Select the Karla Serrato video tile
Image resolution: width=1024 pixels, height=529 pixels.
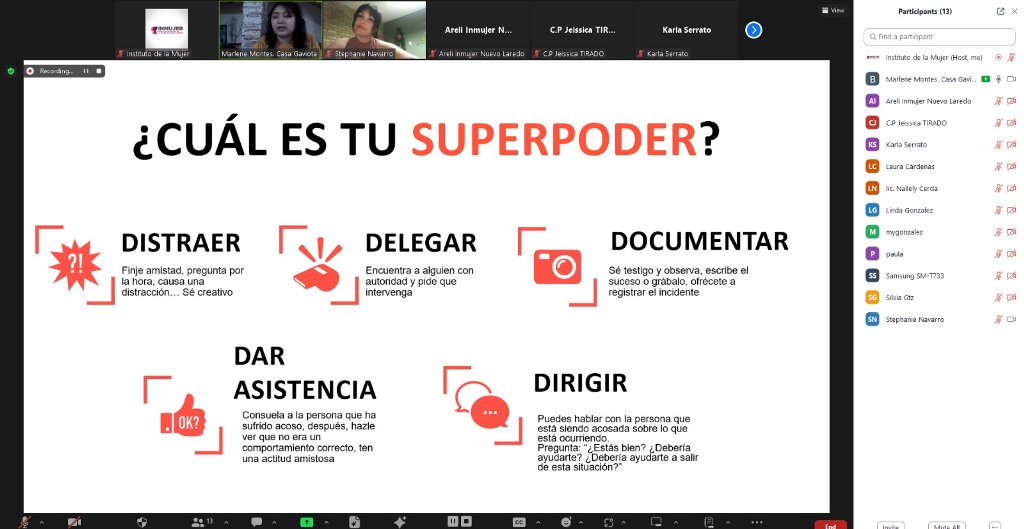click(x=686, y=30)
